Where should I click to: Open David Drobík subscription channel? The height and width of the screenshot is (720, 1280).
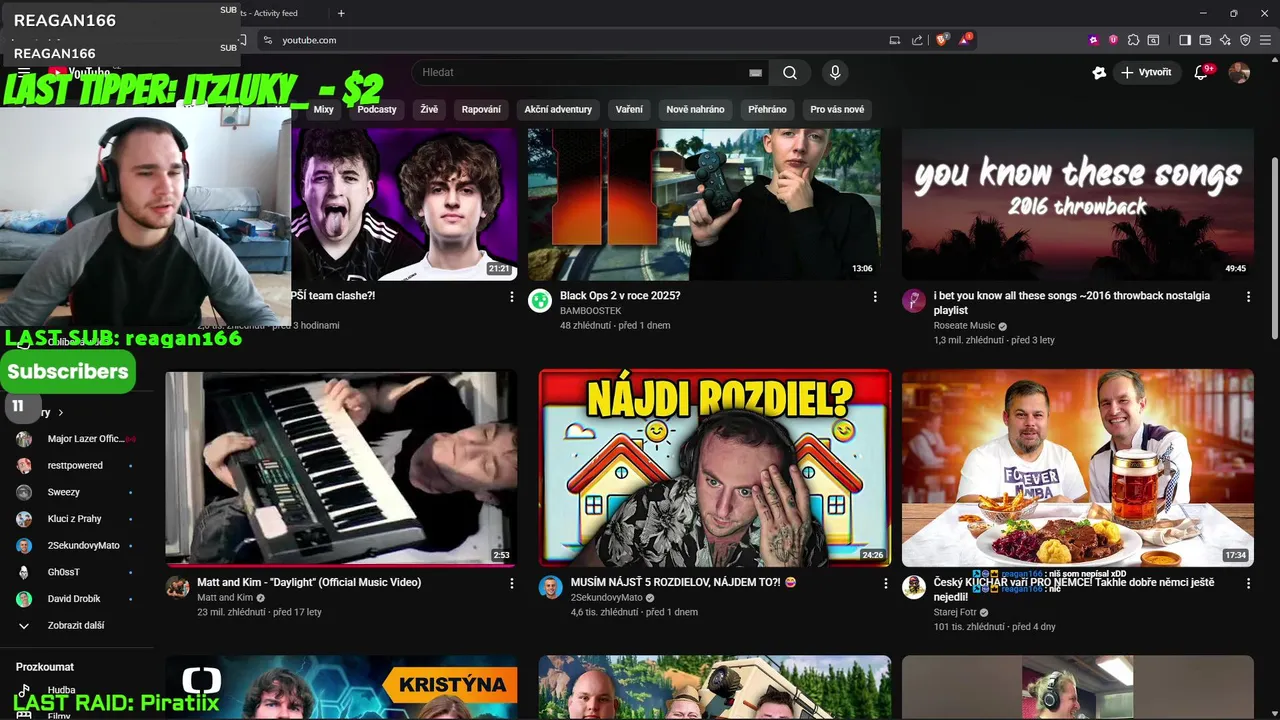pos(77,599)
